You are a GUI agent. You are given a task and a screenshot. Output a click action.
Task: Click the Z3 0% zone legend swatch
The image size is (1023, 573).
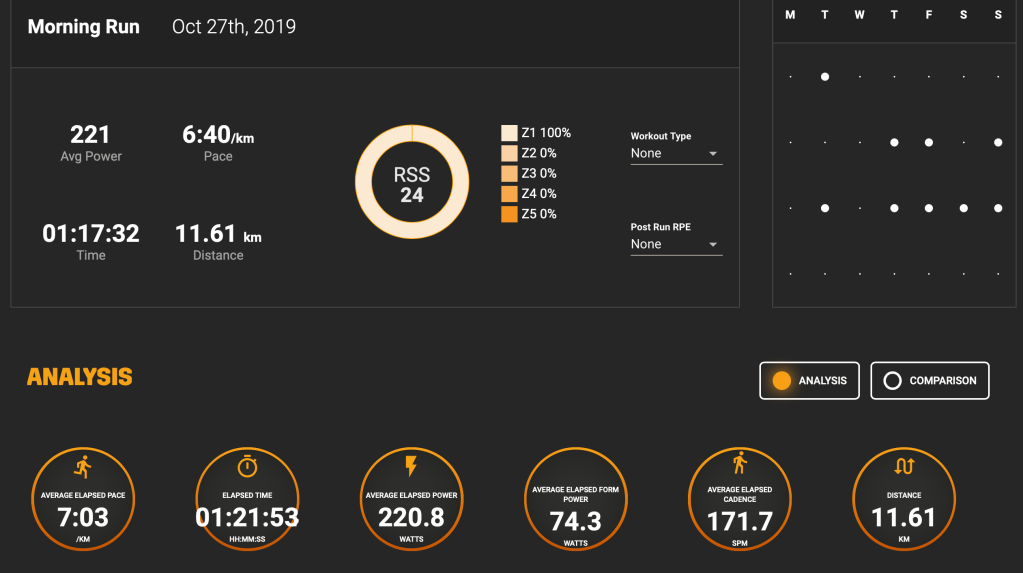509,174
